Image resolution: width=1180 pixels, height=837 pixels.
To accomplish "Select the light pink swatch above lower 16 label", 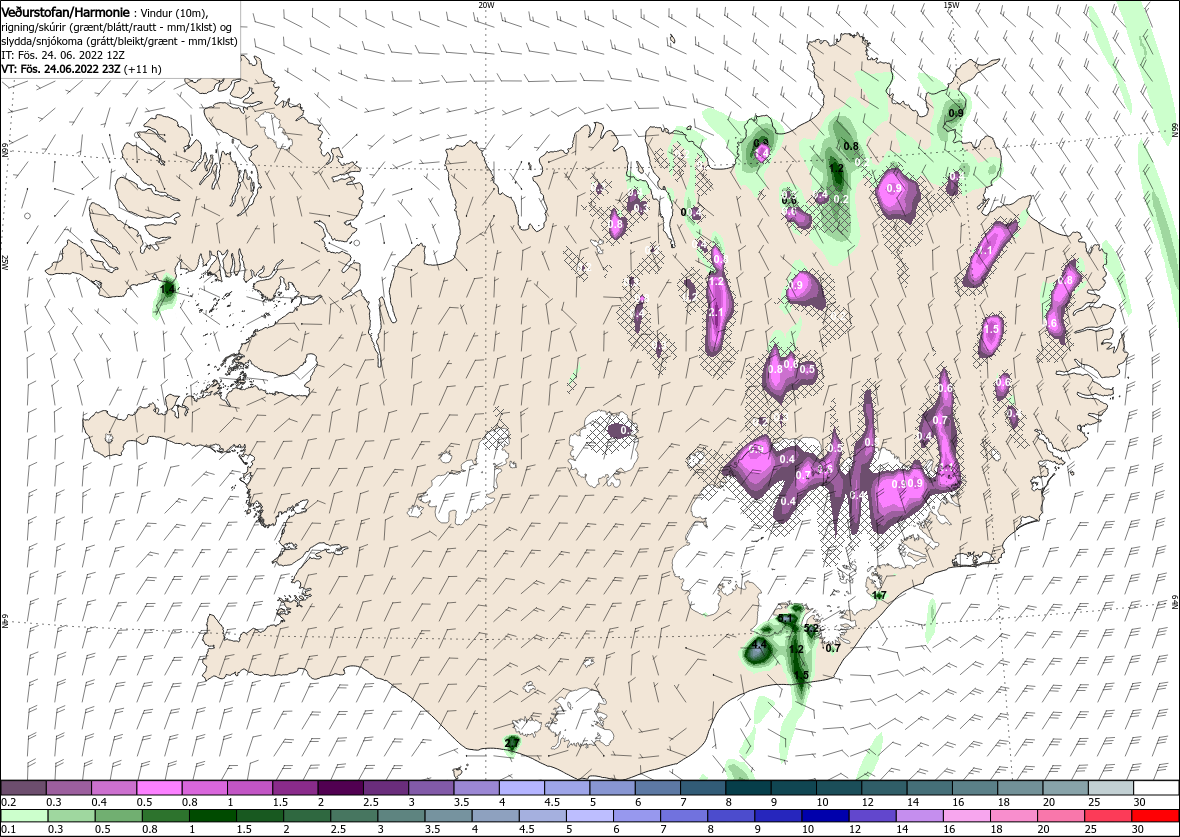I will click(x=967, y=817).
